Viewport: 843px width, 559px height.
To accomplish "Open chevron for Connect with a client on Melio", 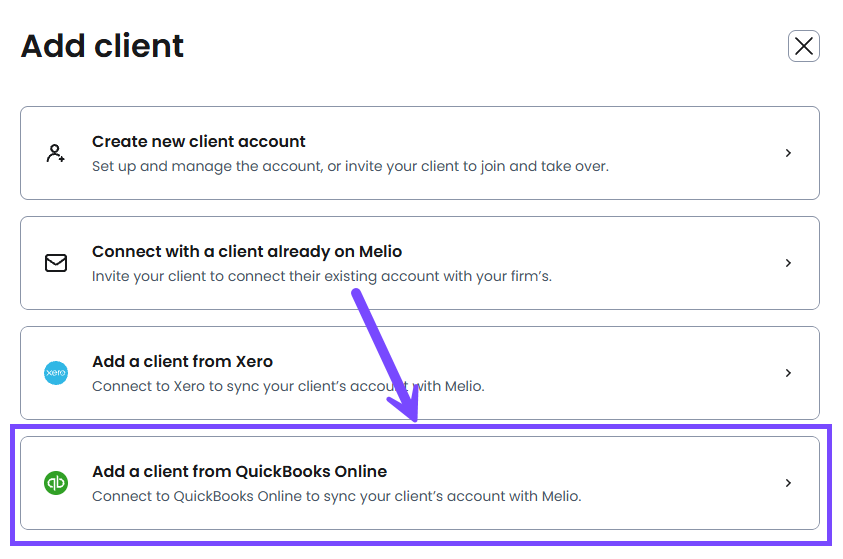I will point(788,263).
